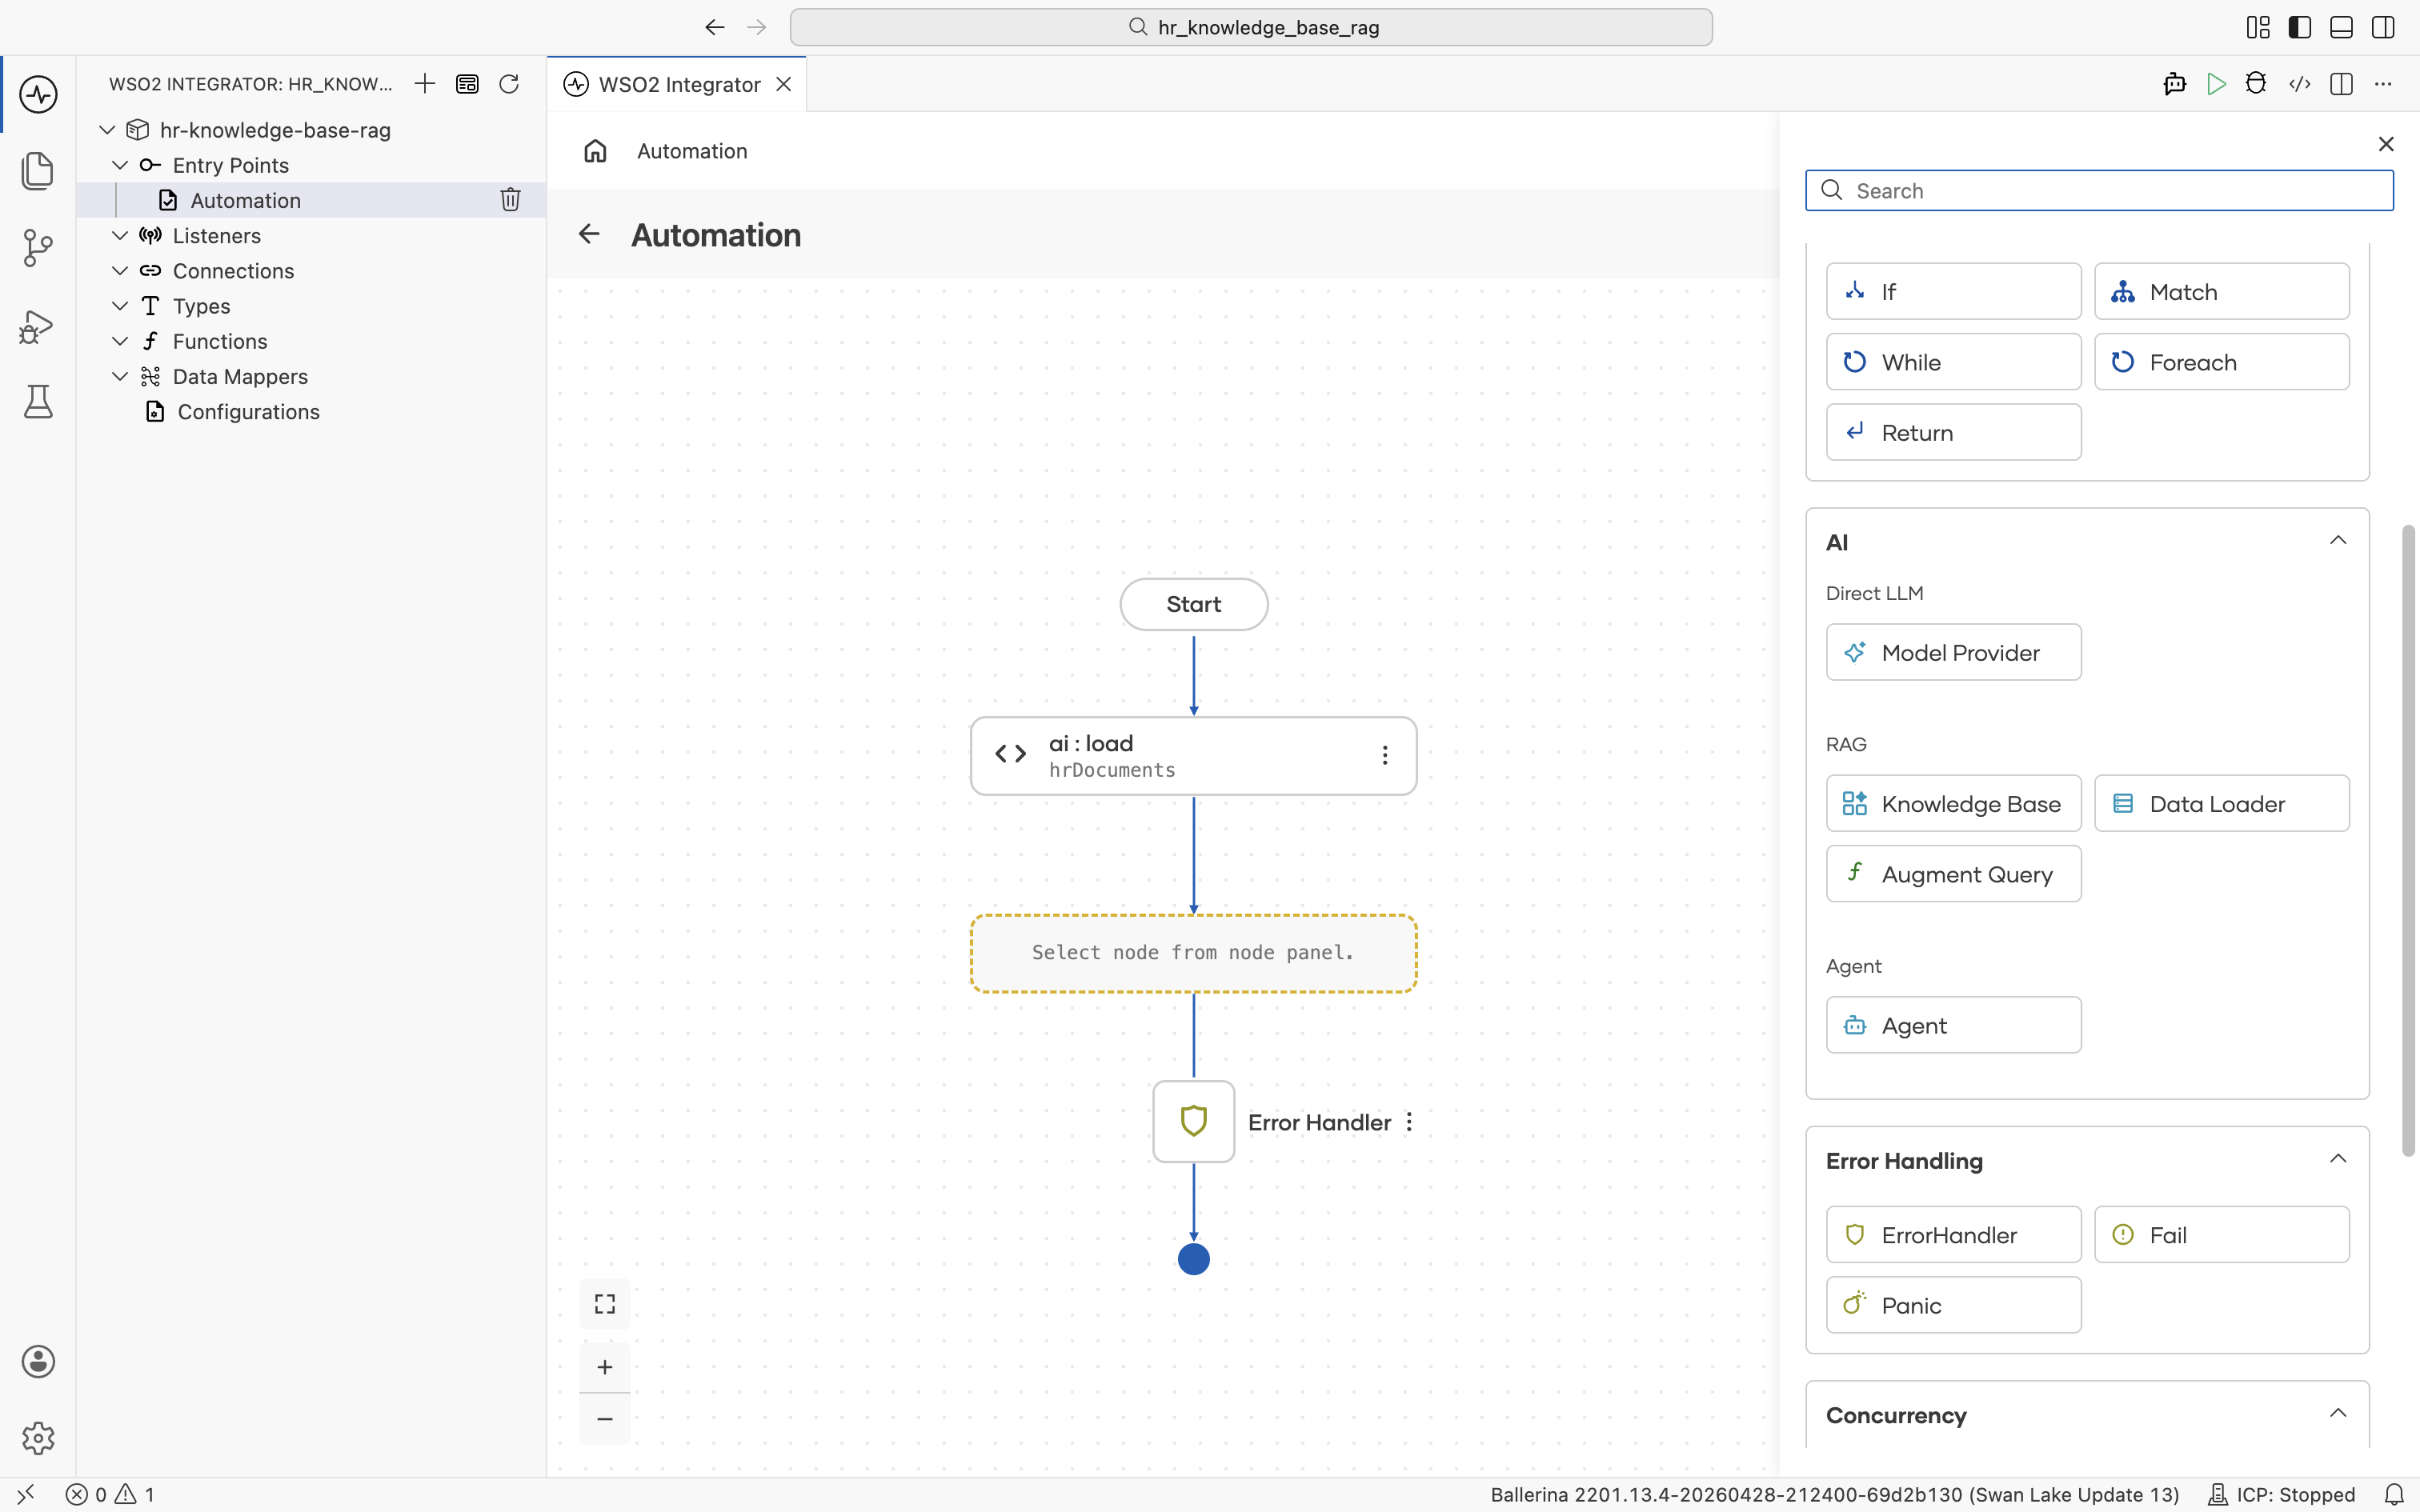Click the Error Handler shield node
The width and height of the screenshot is (2420, 1512).
click(1194, 1121)
